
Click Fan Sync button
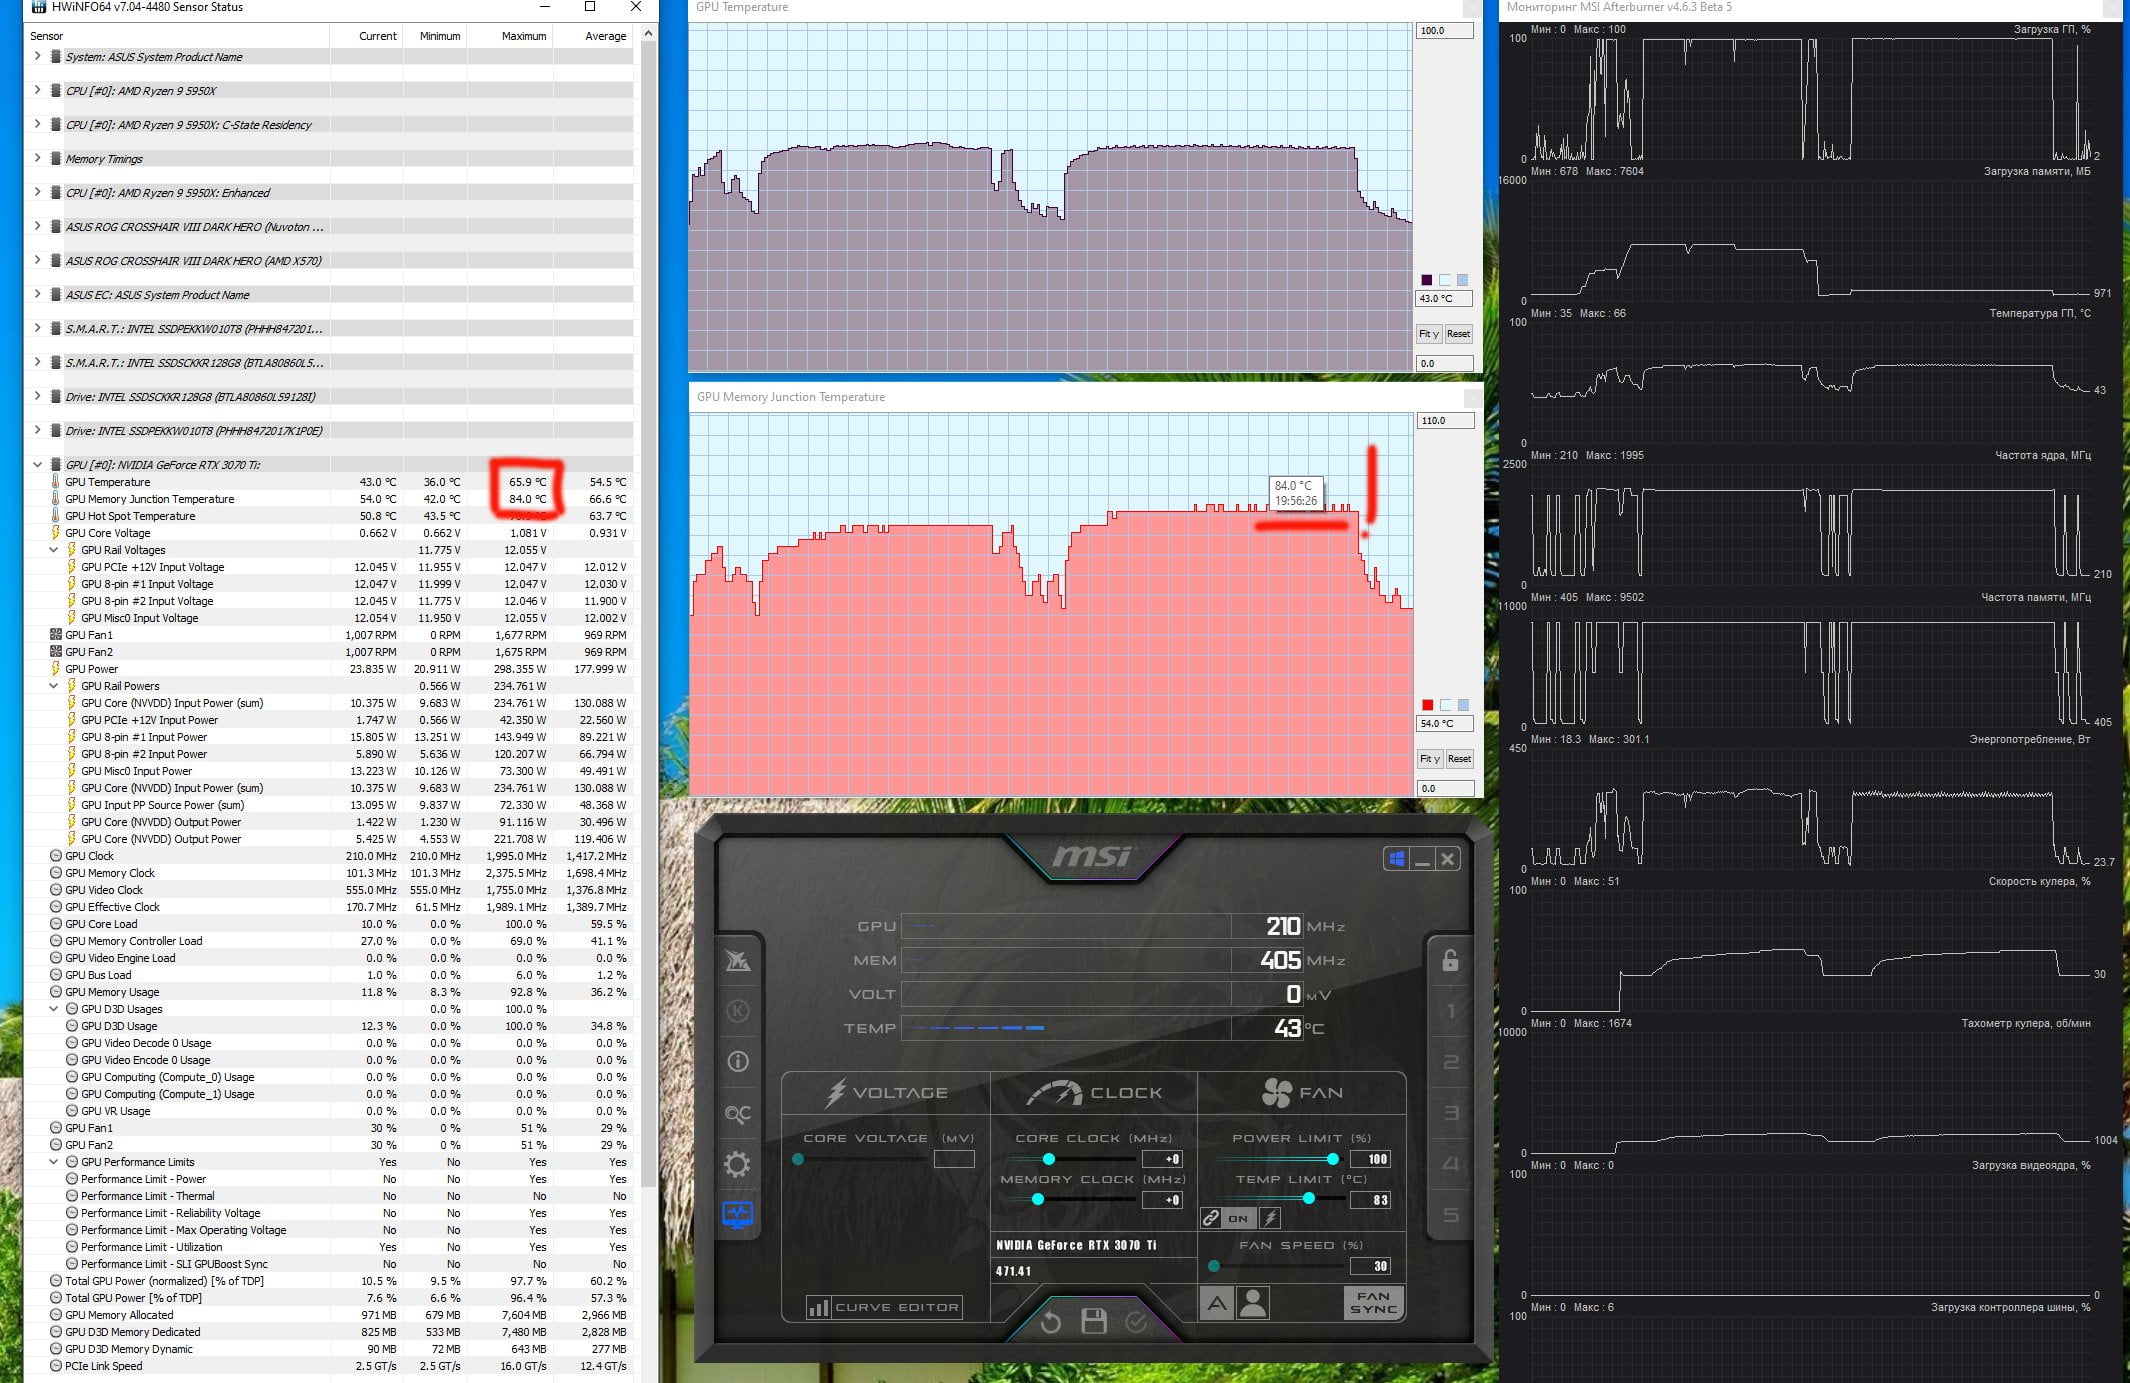point(1374,1303)
